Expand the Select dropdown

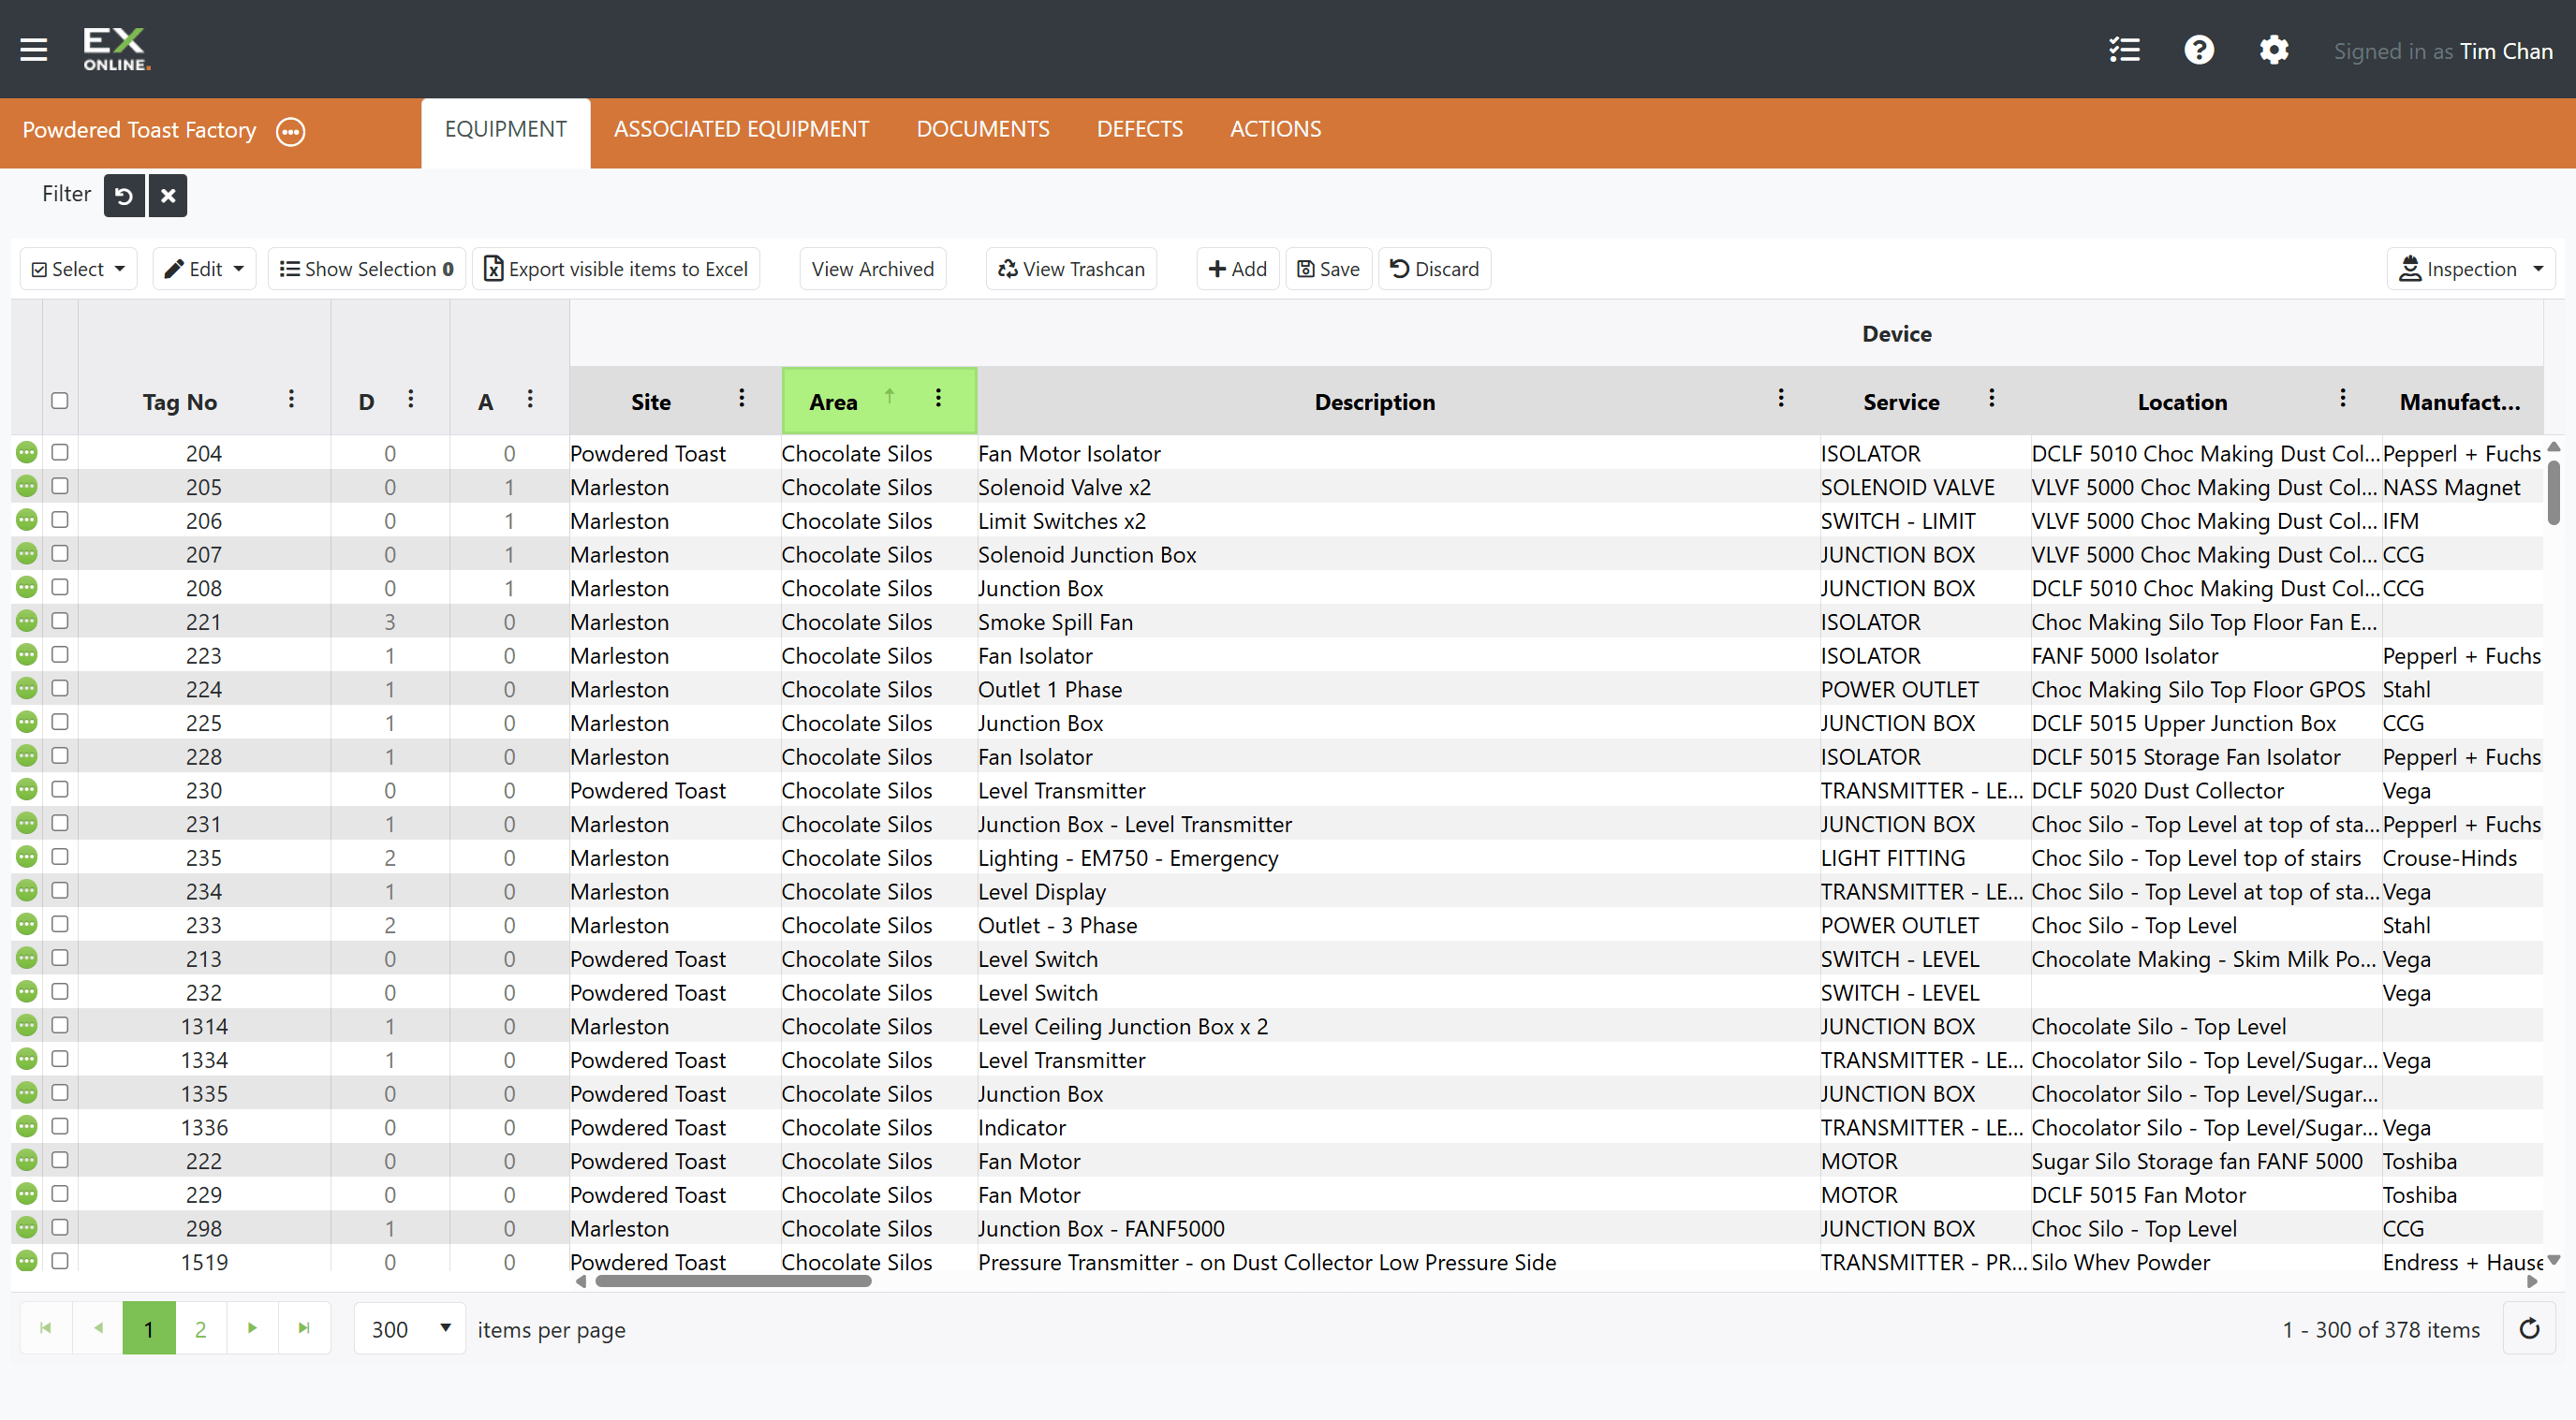[79, 269]
